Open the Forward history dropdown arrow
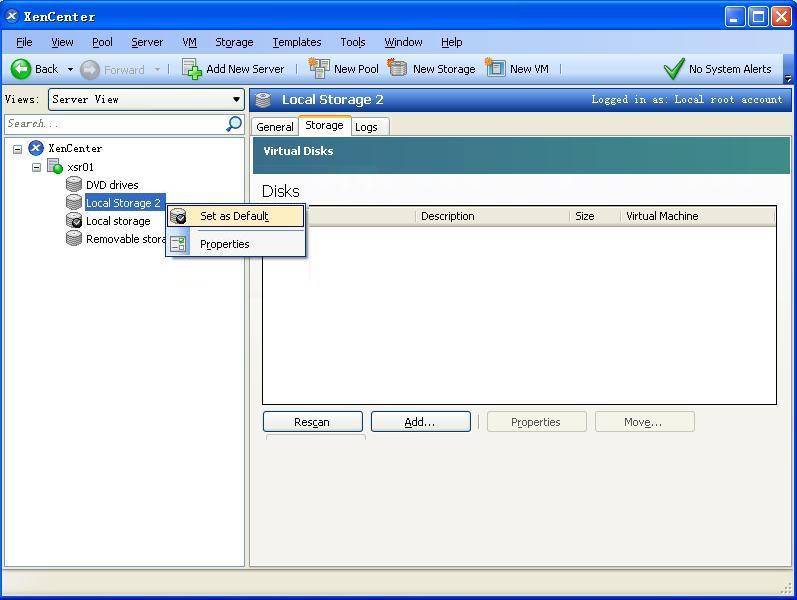This screenshot has width=797, height=600. (157, 69)
